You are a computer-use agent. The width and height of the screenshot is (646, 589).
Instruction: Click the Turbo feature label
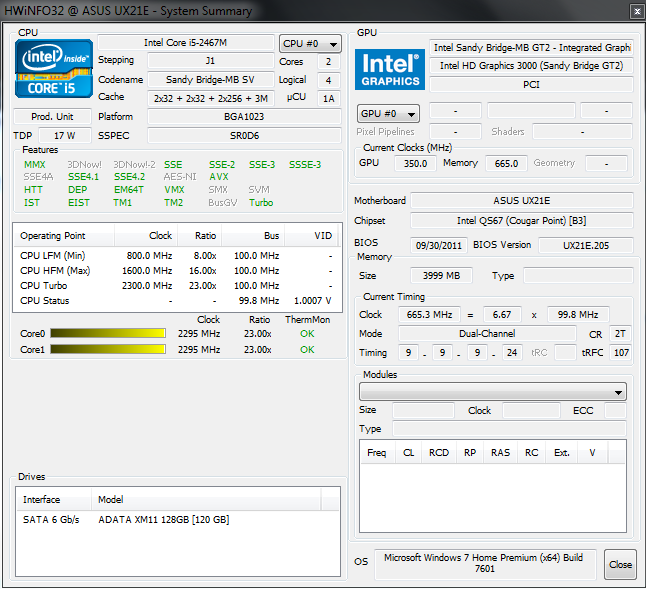[x=261, y=203]
